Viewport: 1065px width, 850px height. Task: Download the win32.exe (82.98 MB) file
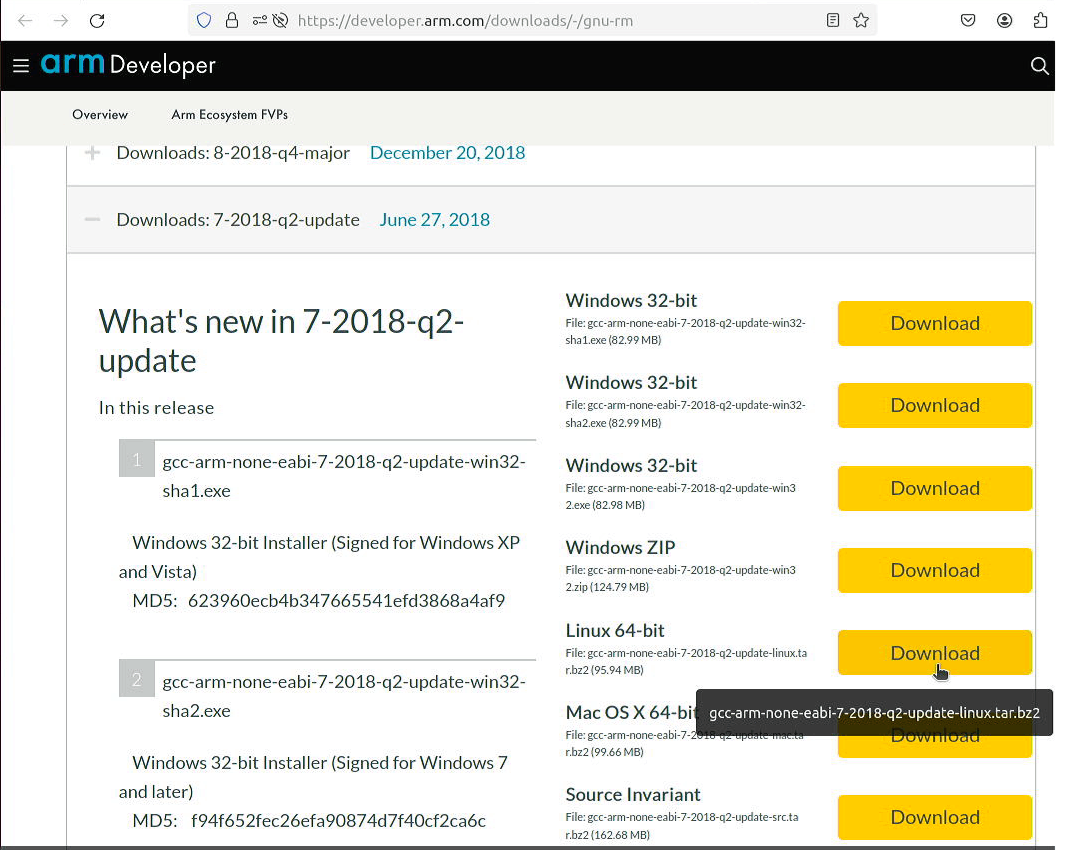935,489
